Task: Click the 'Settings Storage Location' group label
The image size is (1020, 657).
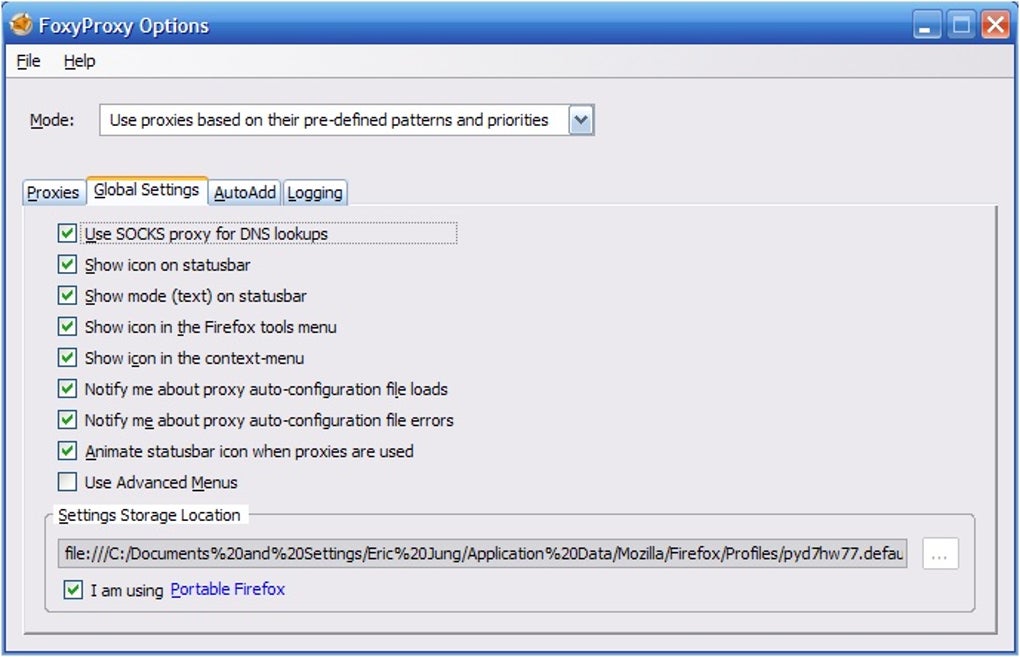Action: tap(149, 515)
